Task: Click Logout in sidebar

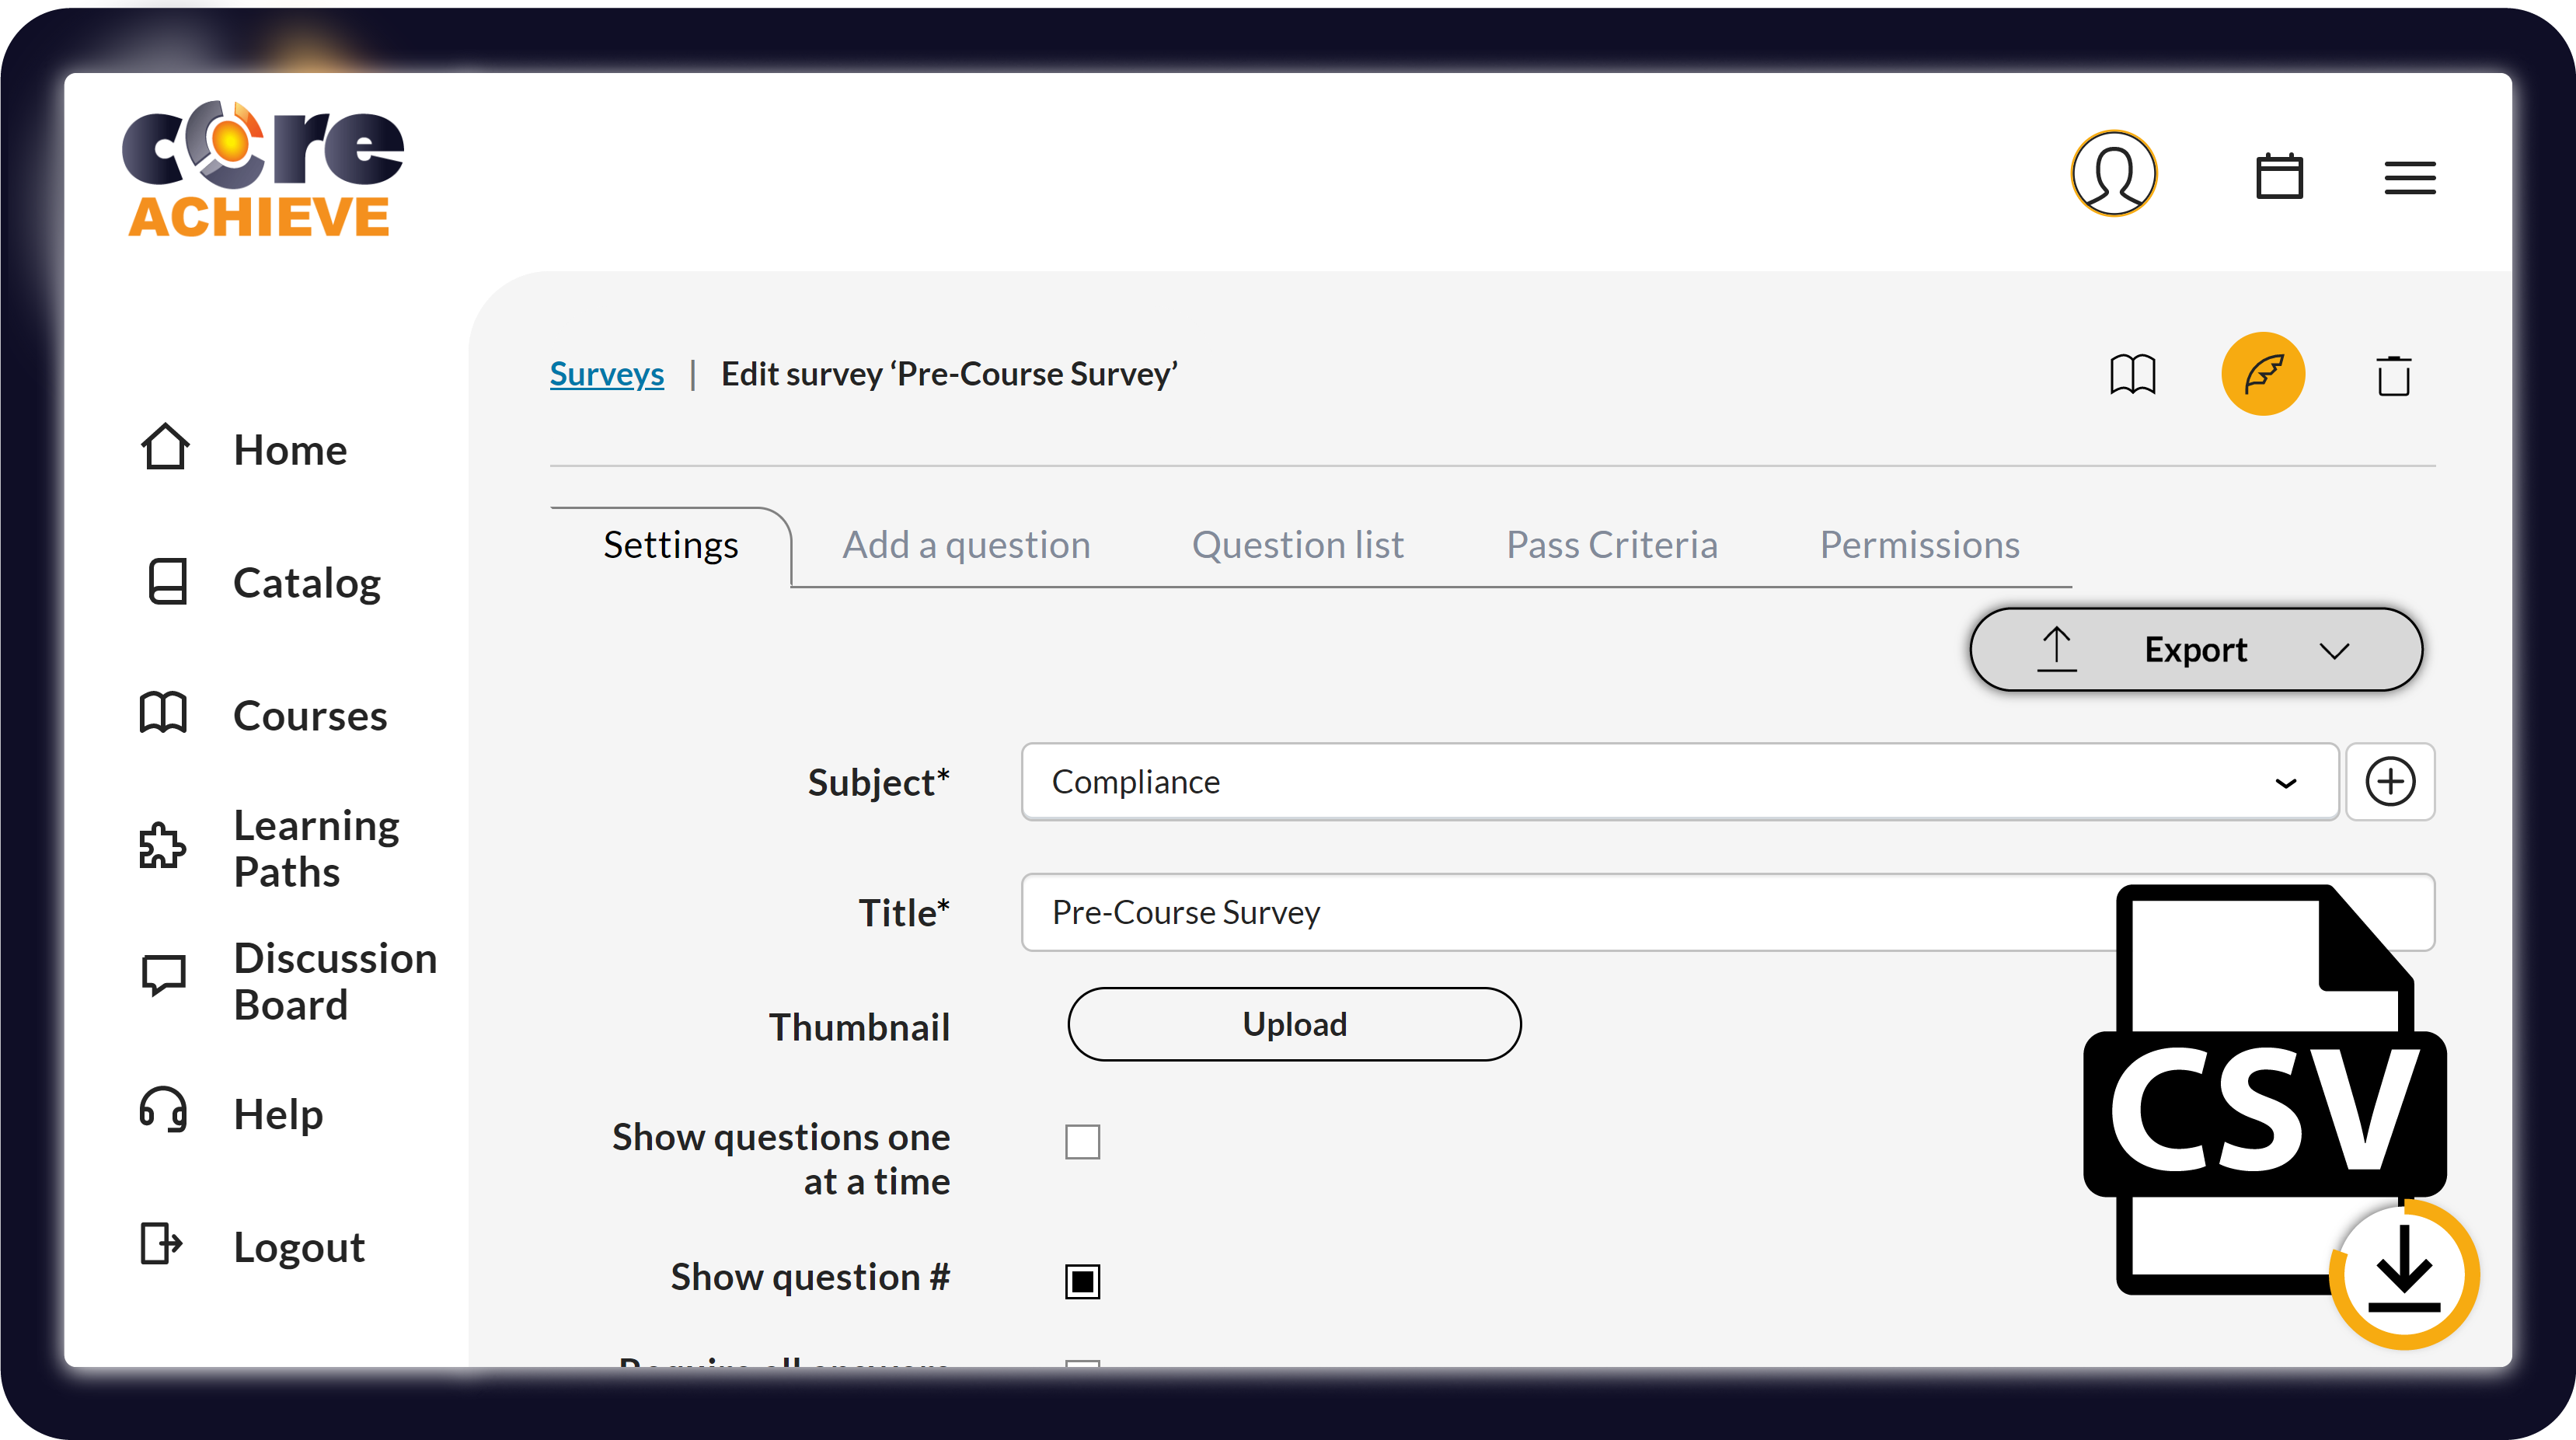Action: (x=299, y=1247)
